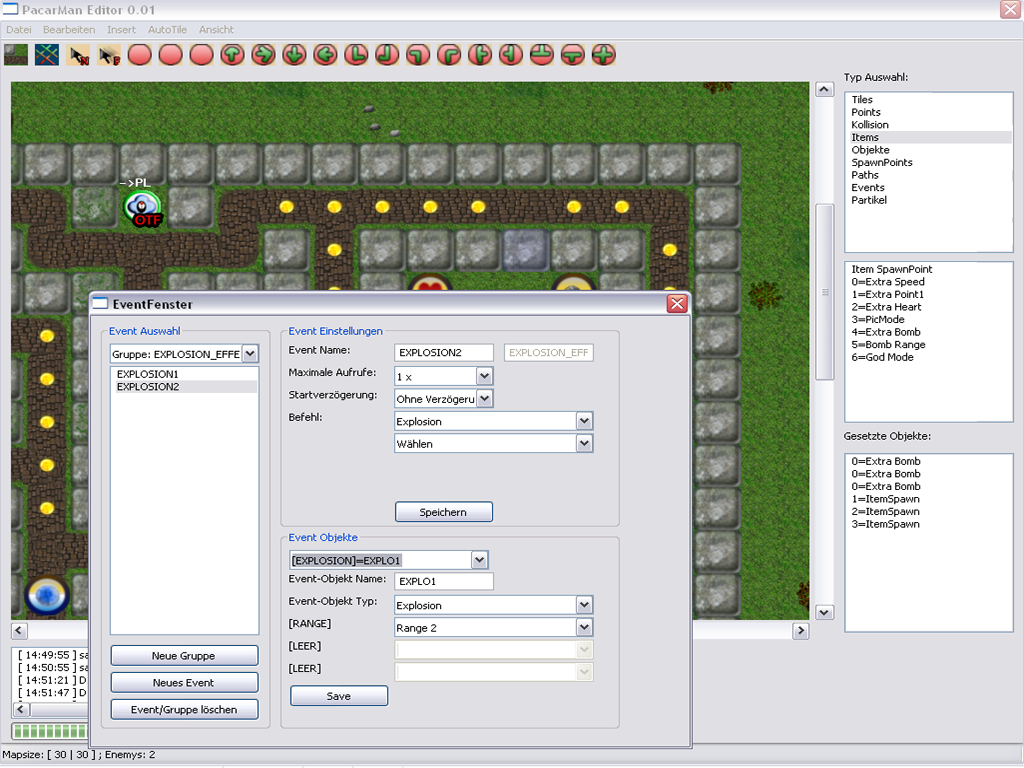This screenshot has height=768, width=1024.
Task: Select the green plus crossing icon
Action: click(604, 54)
